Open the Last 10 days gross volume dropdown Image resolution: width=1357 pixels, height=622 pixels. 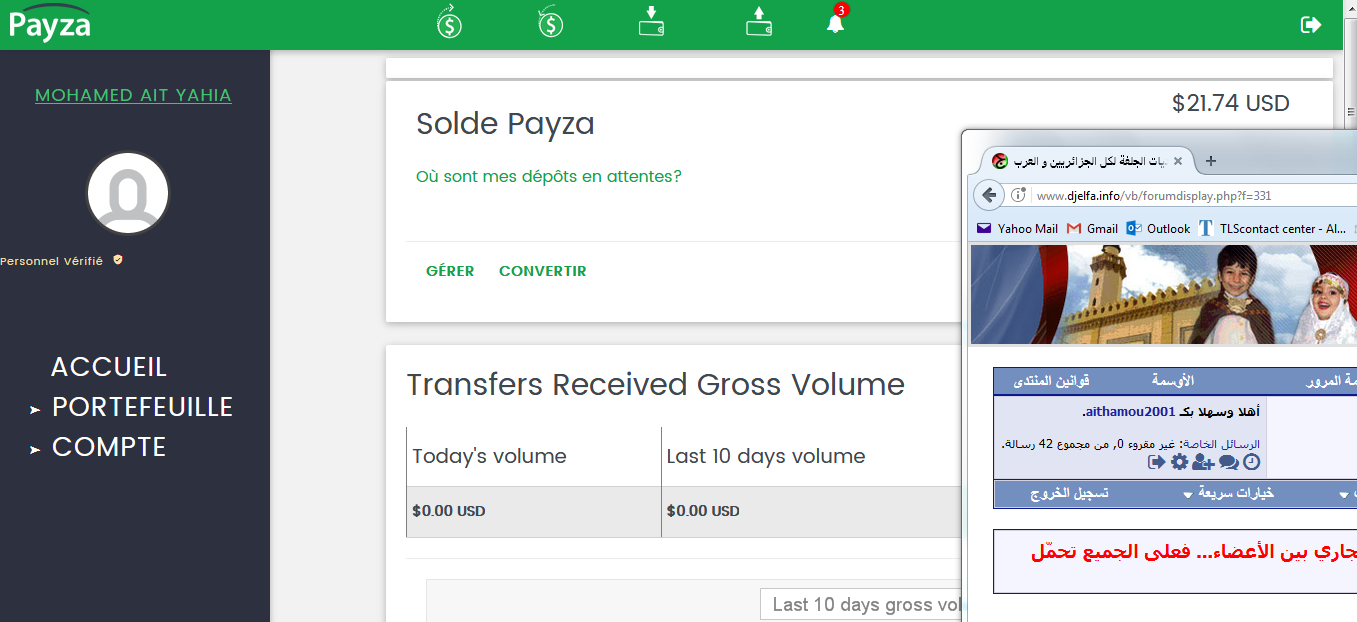click(861, 604)
